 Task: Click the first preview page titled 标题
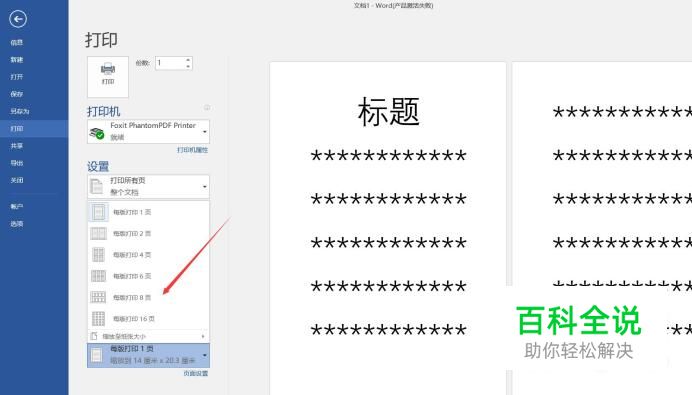click(x=387, y=228)
